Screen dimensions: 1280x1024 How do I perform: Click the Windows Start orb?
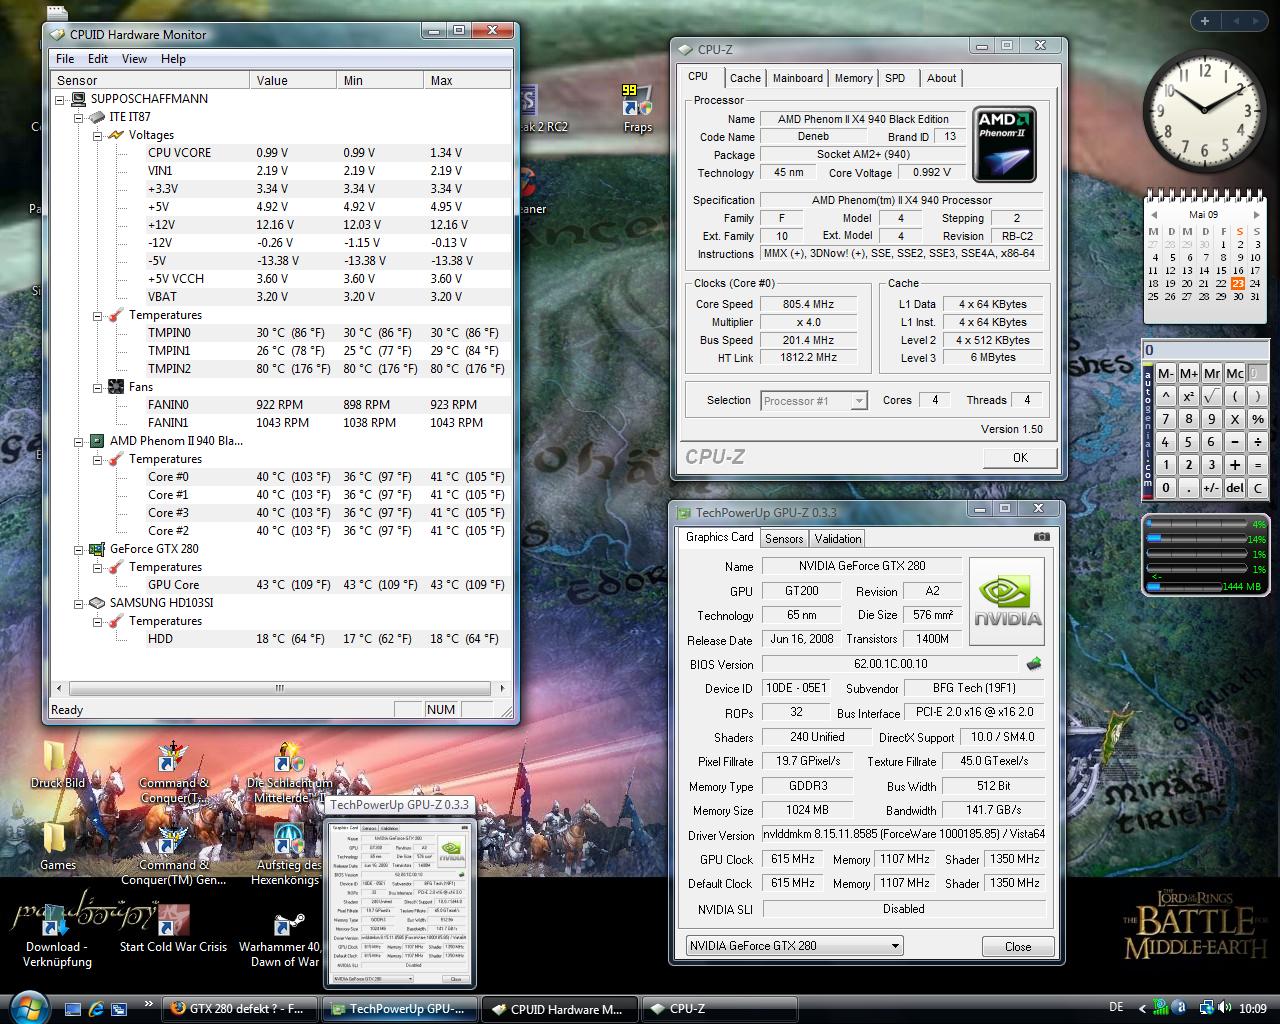click(27, 1006)
